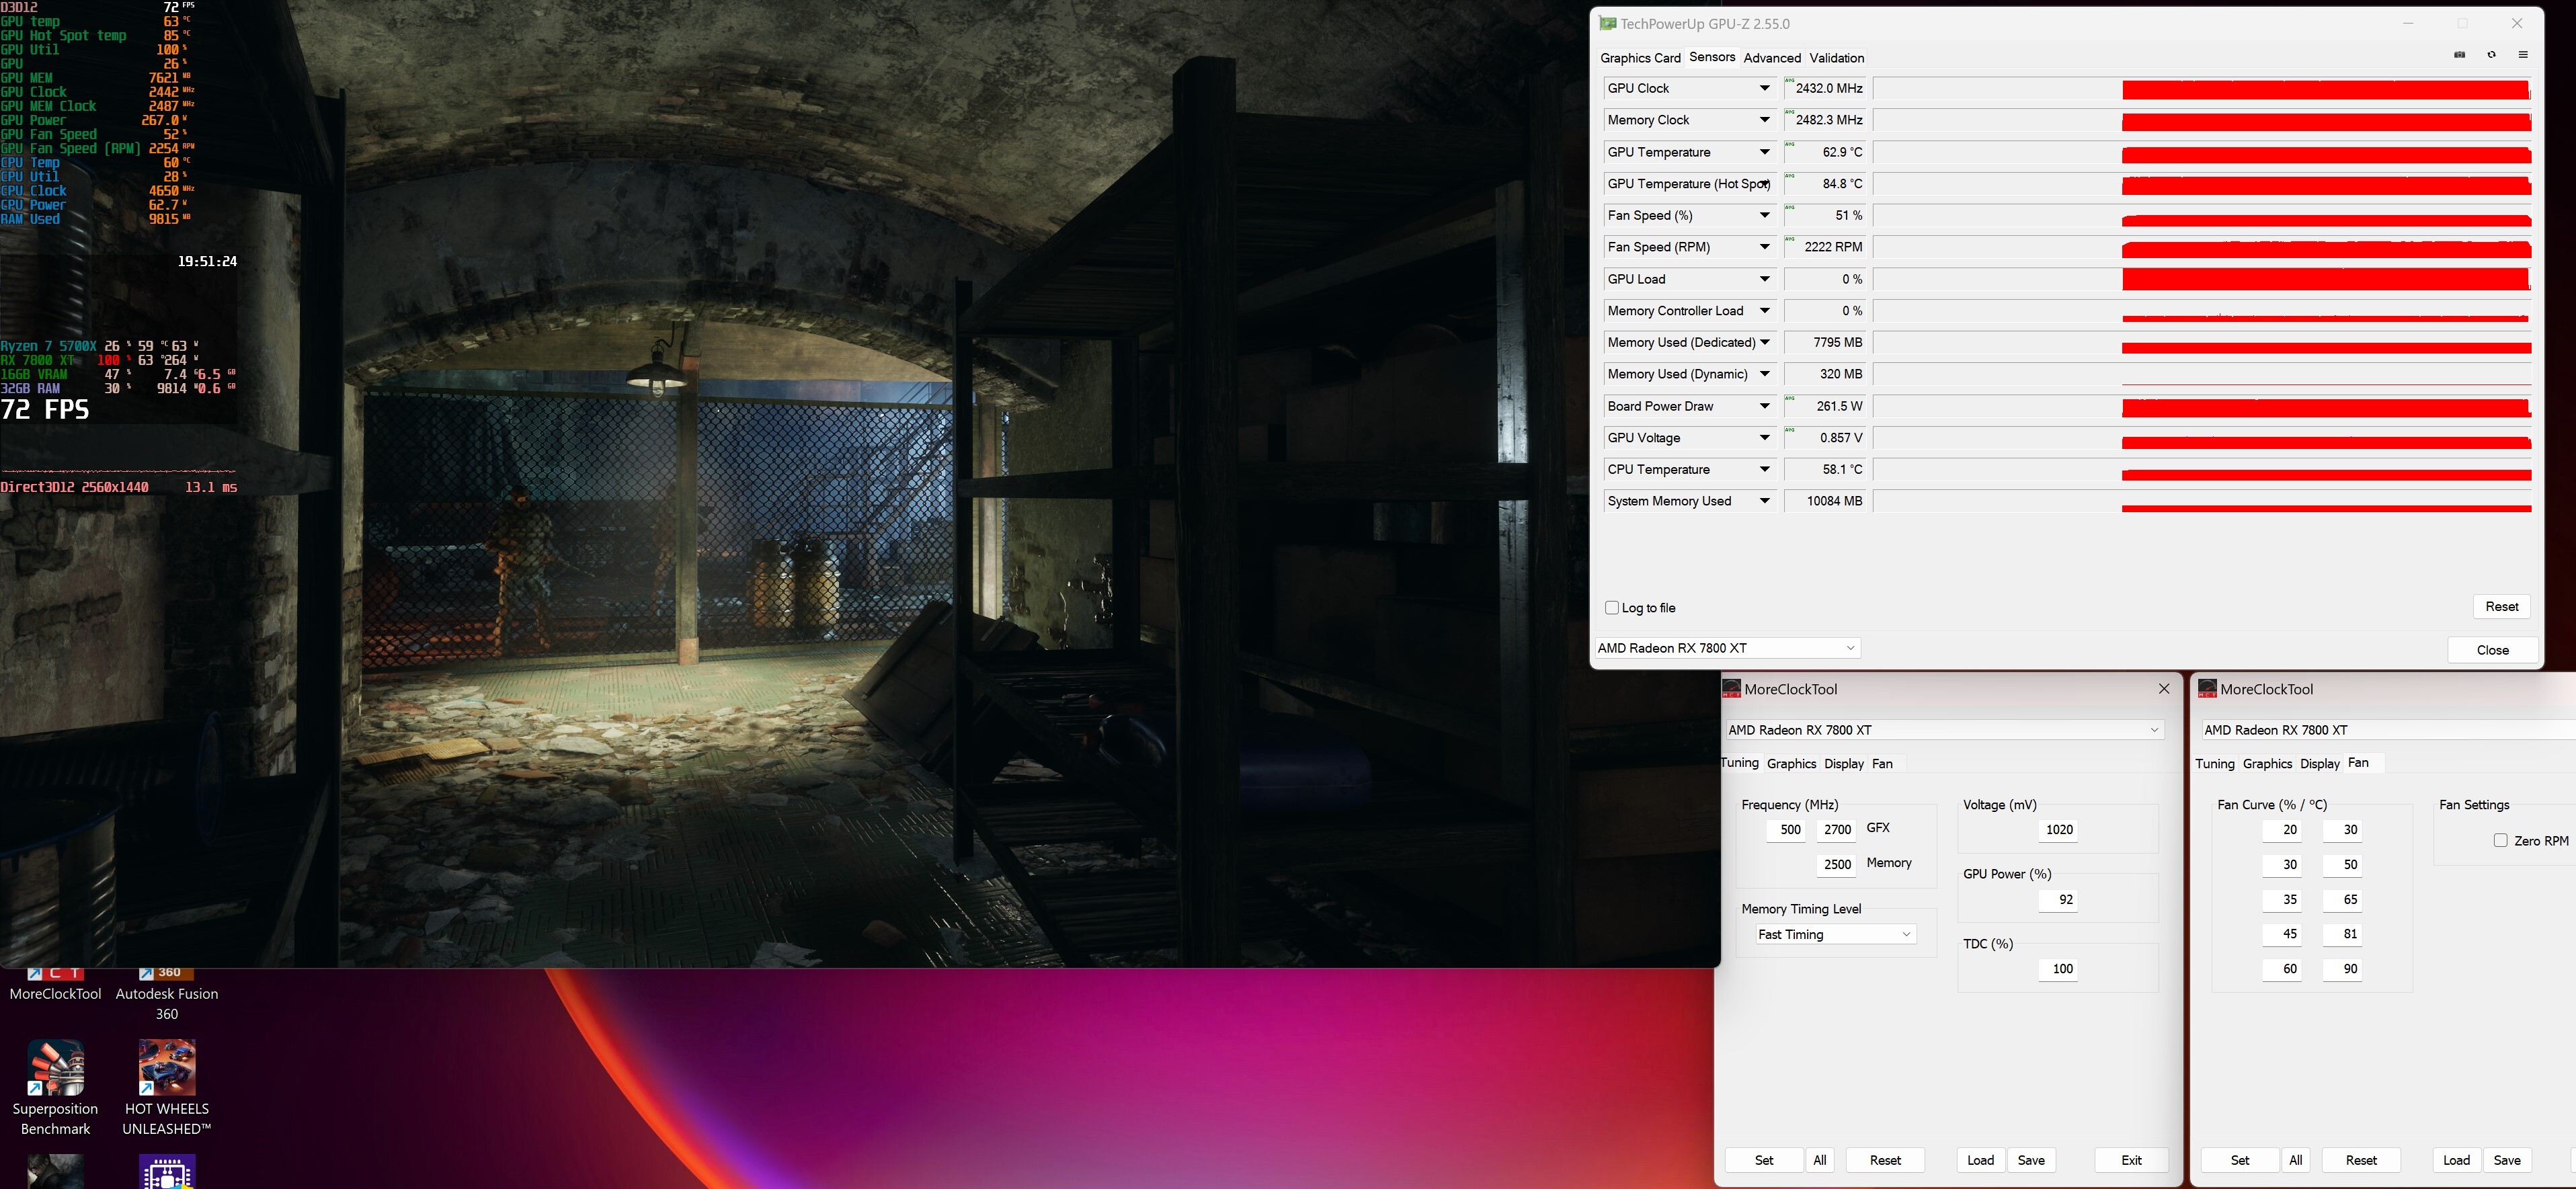
Task: Click the GPU-Z Close button
Action: 2493,650
